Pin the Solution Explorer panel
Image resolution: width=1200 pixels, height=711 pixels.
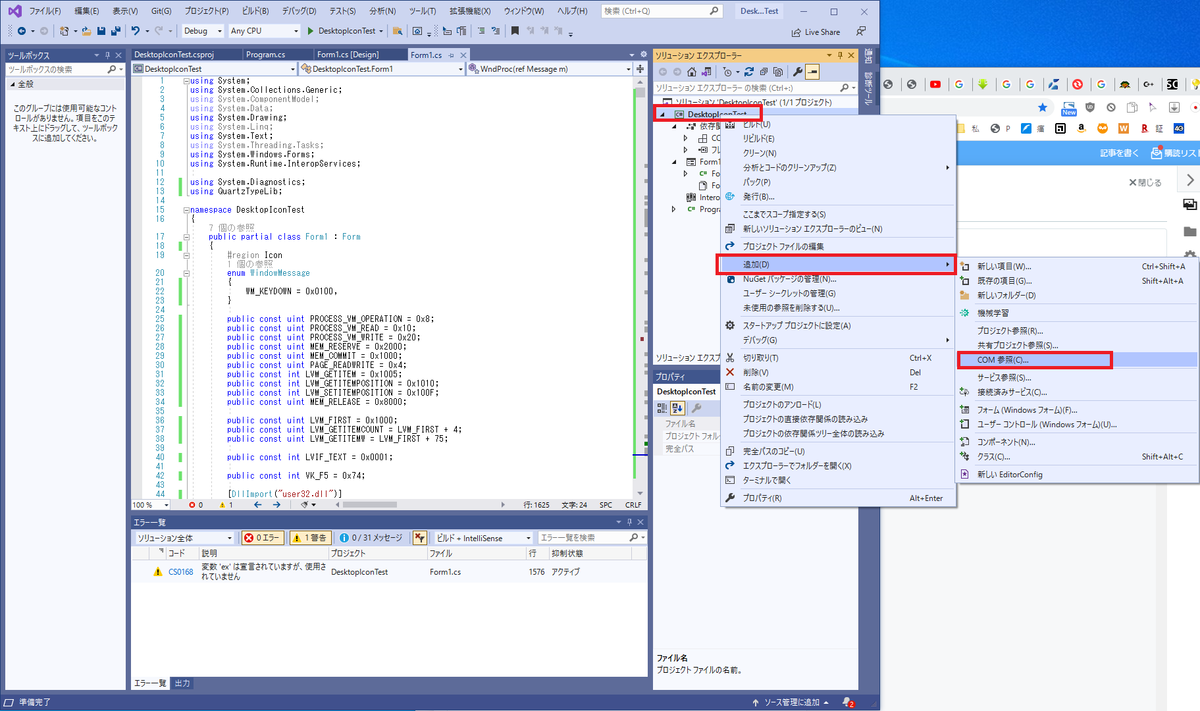(x=841, y=55)
